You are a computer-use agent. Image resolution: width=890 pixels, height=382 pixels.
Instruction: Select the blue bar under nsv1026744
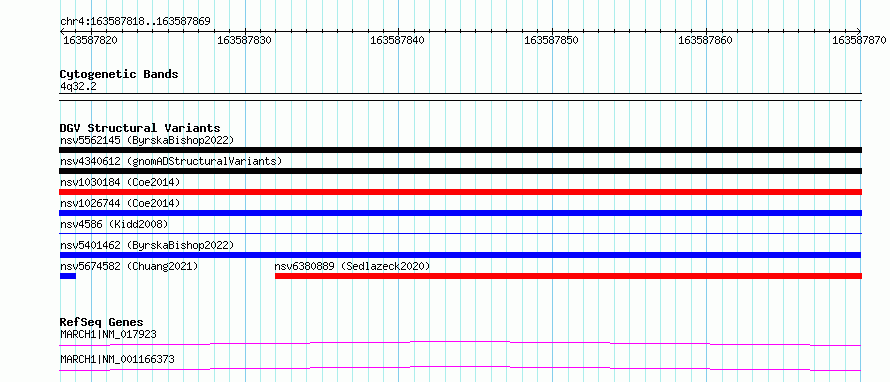coord(460,213)
